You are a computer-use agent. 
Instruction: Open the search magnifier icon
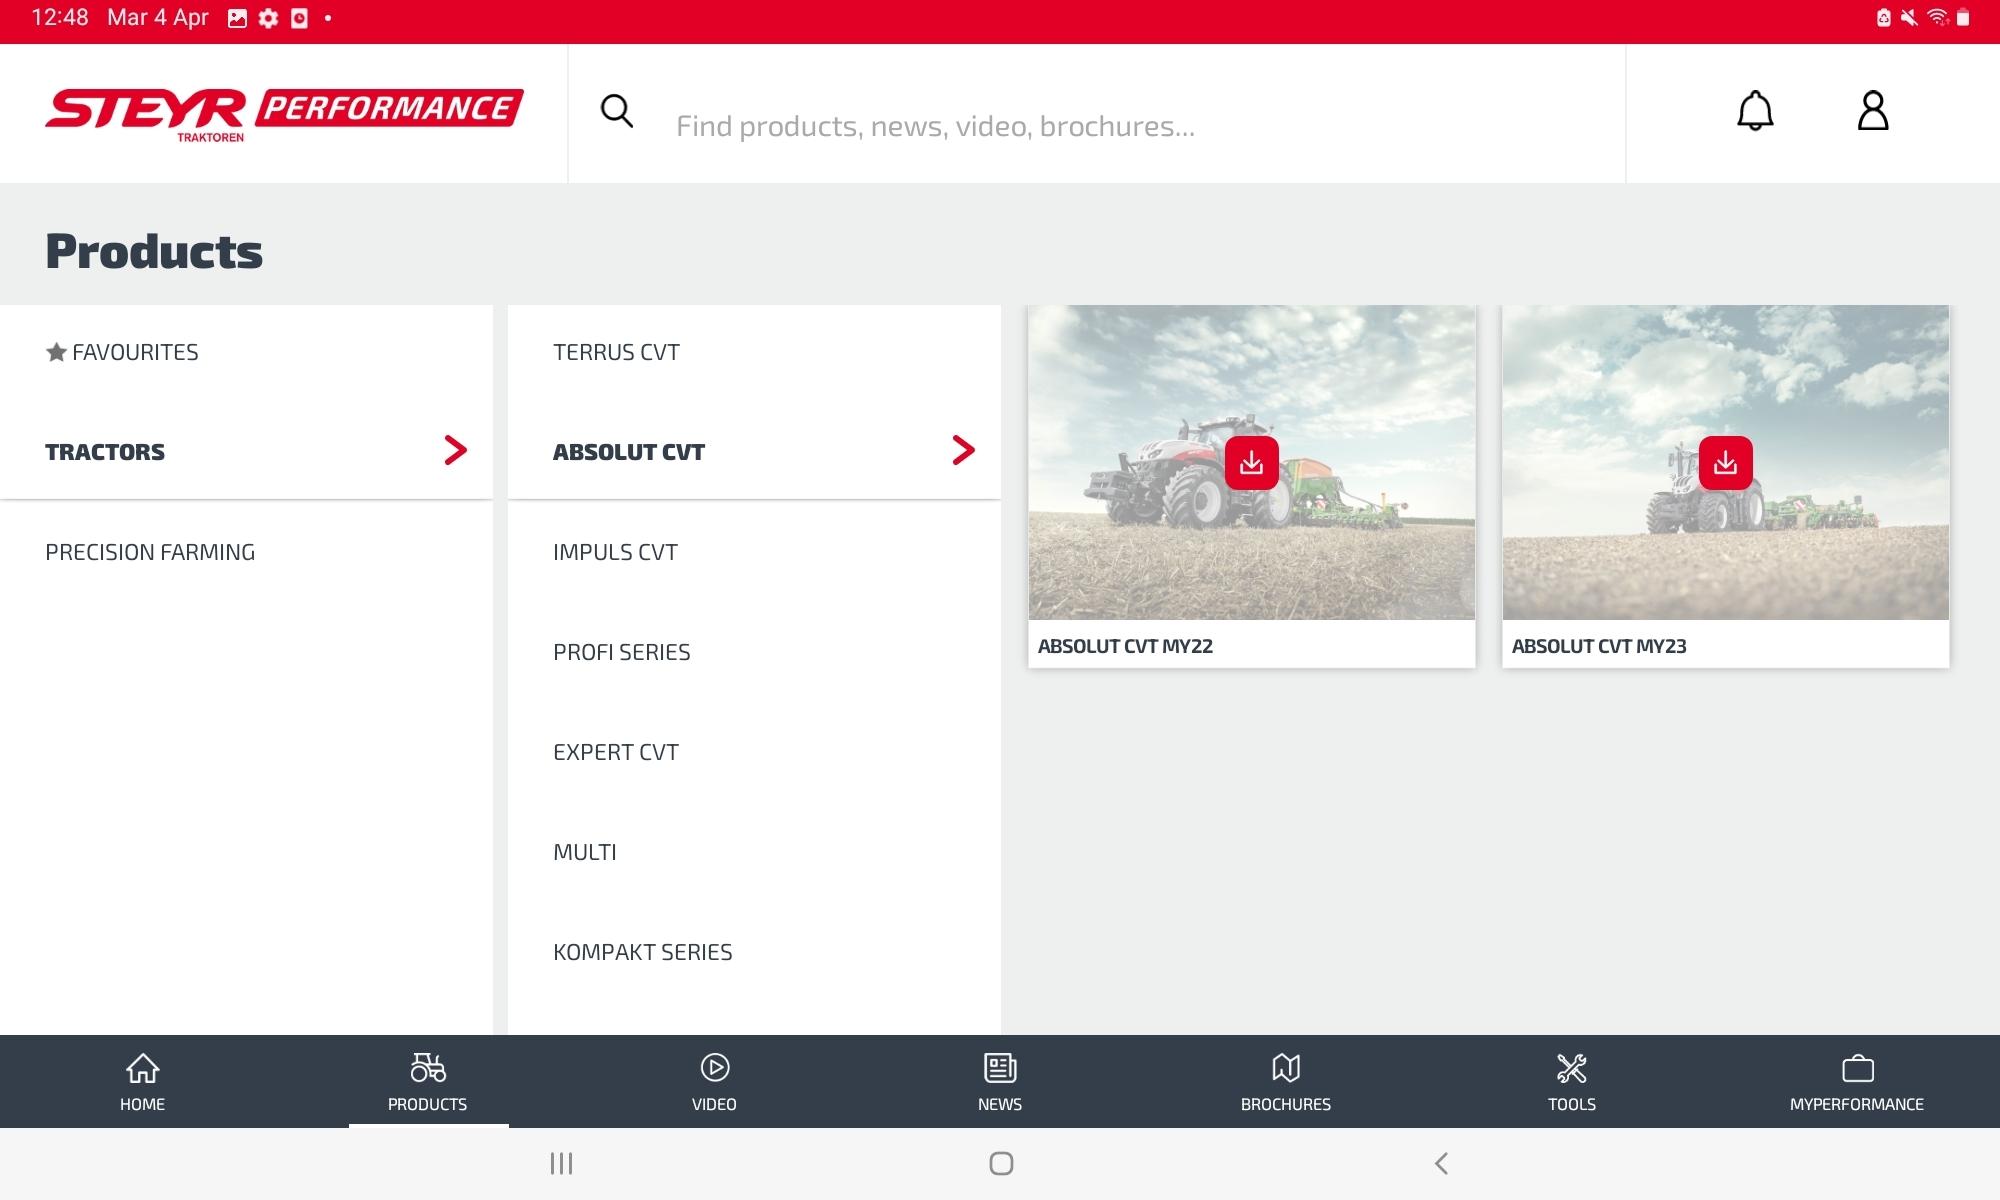click(617, 111)
